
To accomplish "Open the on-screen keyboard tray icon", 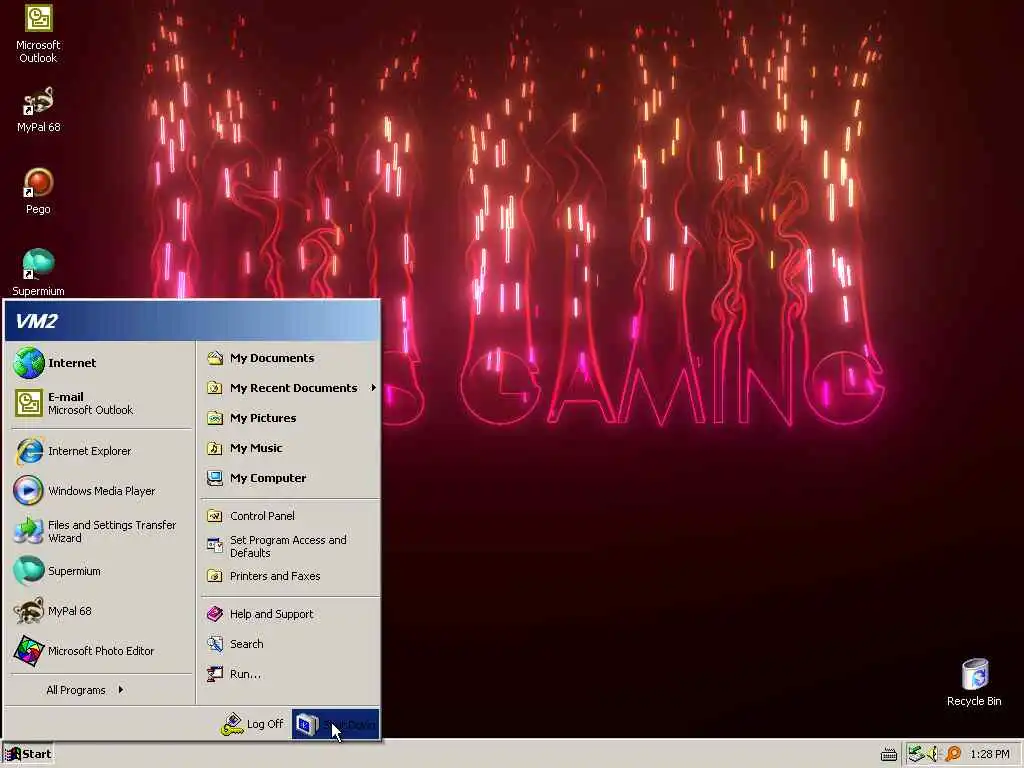I will coord(888,755).
